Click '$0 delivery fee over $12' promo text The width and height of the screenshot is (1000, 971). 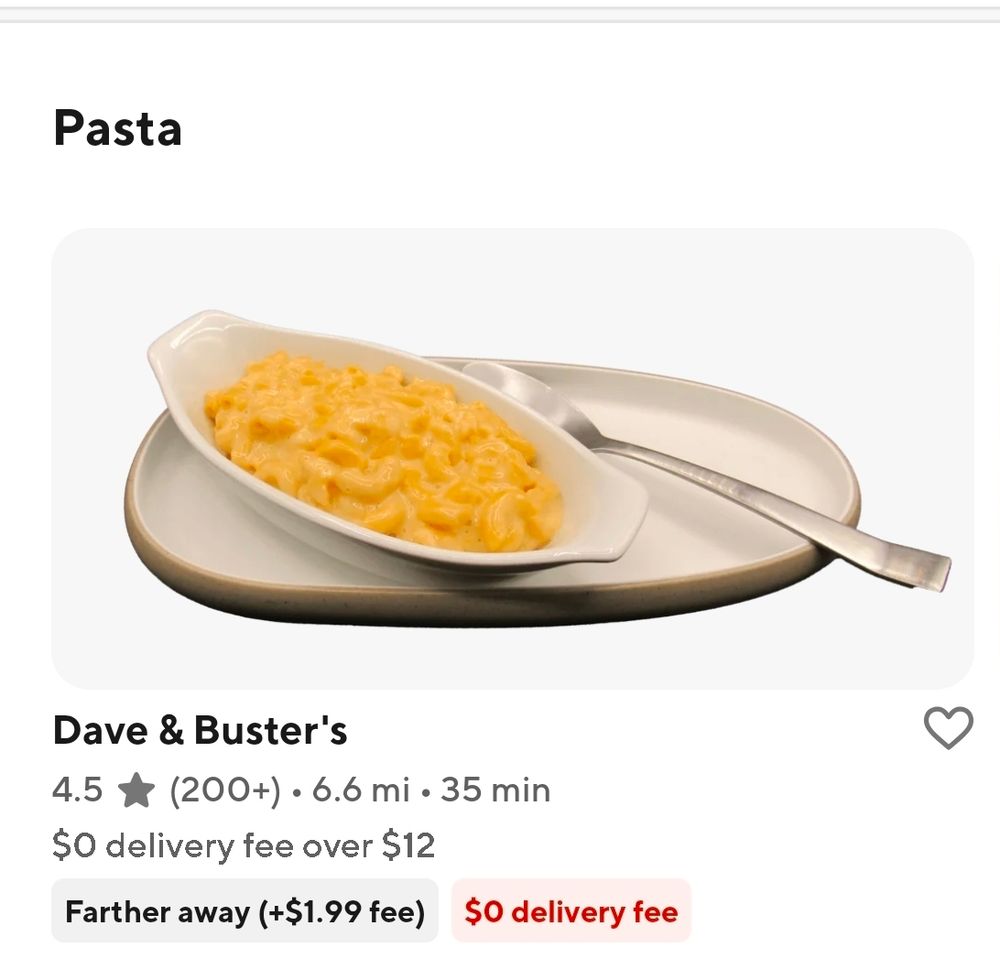click(x=244, y=845)
